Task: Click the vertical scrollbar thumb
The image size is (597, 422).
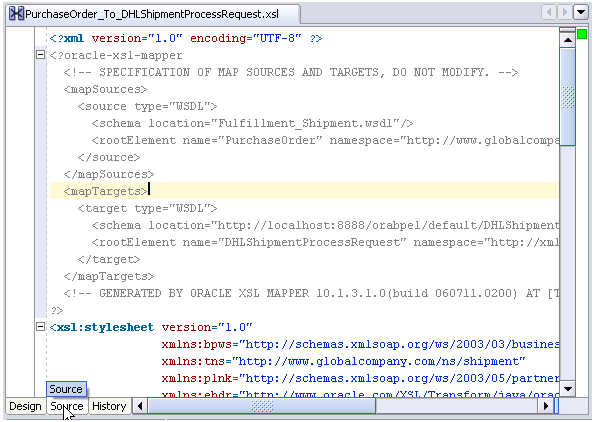Action: point(567,97)
